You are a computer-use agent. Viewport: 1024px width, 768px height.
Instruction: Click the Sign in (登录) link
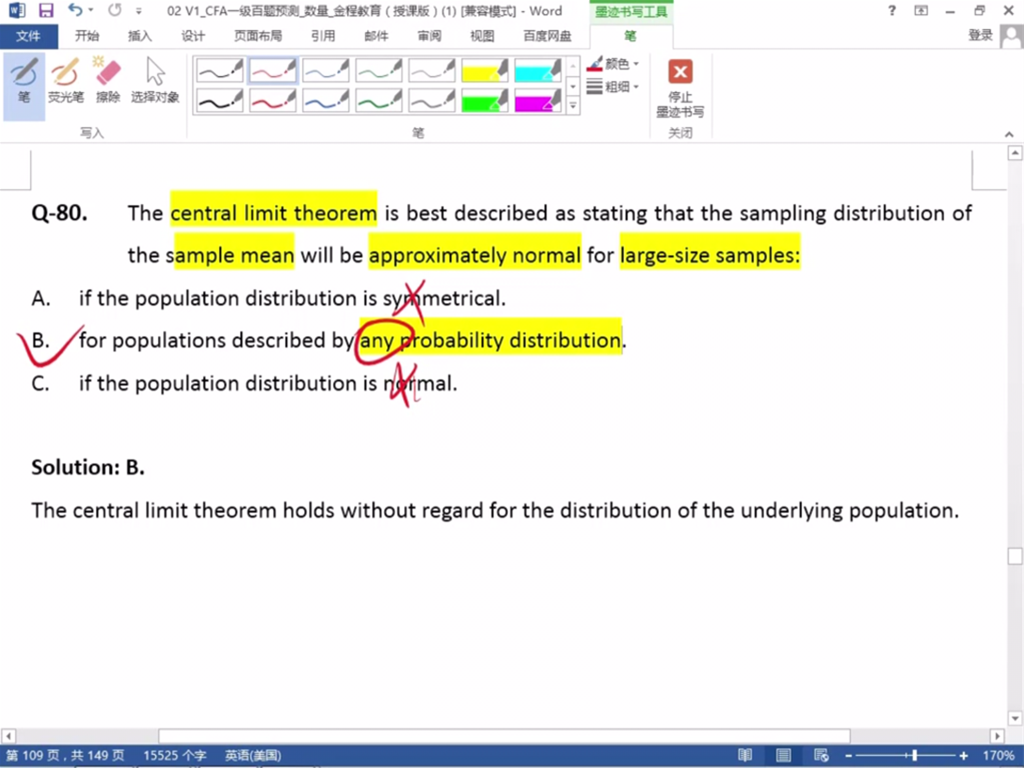click(x=981, y=36)
